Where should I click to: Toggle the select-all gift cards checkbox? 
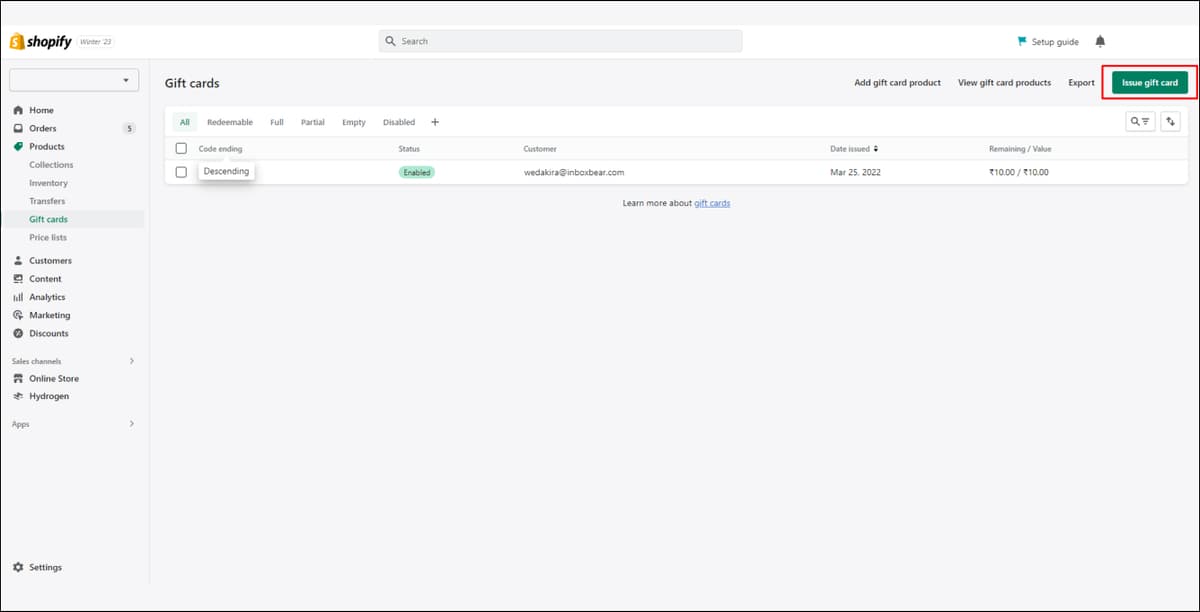[x=181, y=148]
